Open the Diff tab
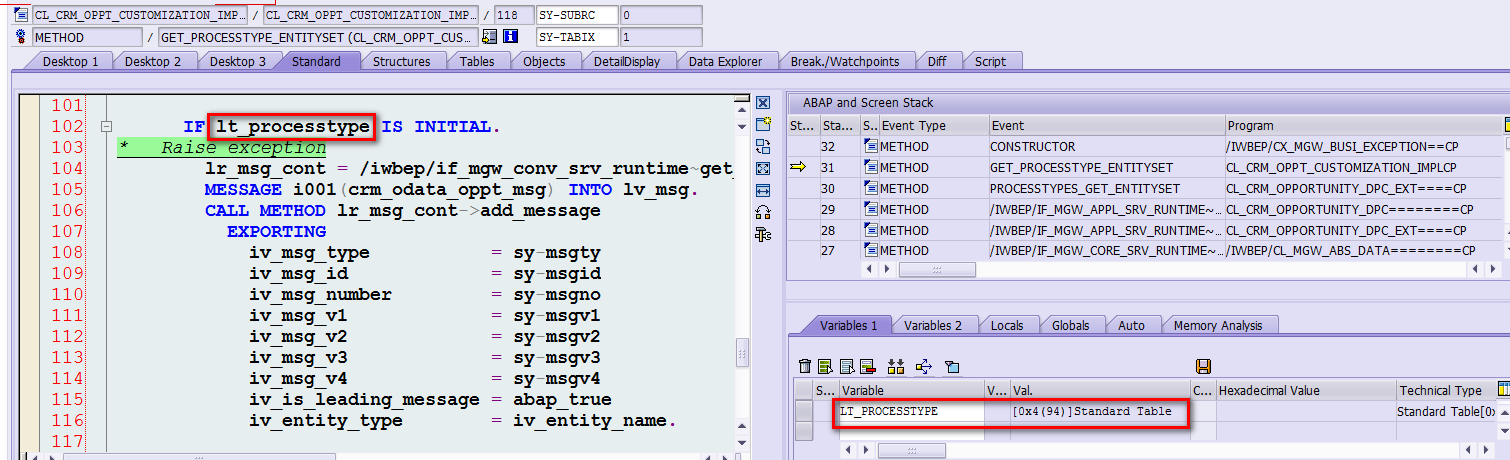 click(937, 61)
